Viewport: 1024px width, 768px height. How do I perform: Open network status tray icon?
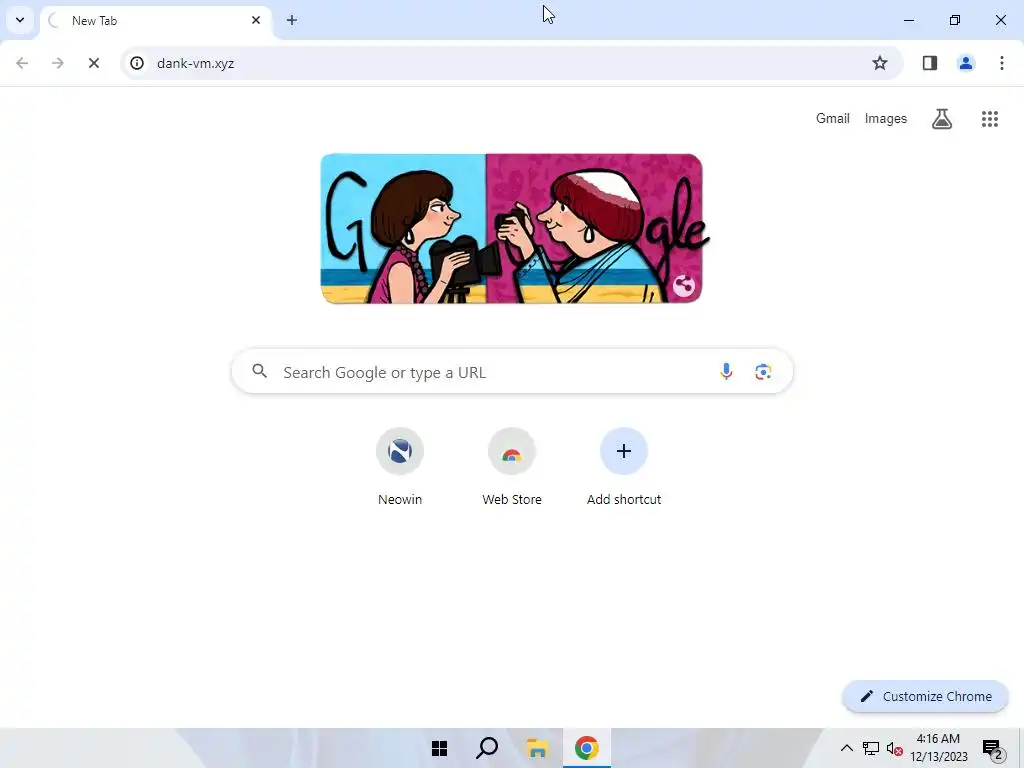871,748
